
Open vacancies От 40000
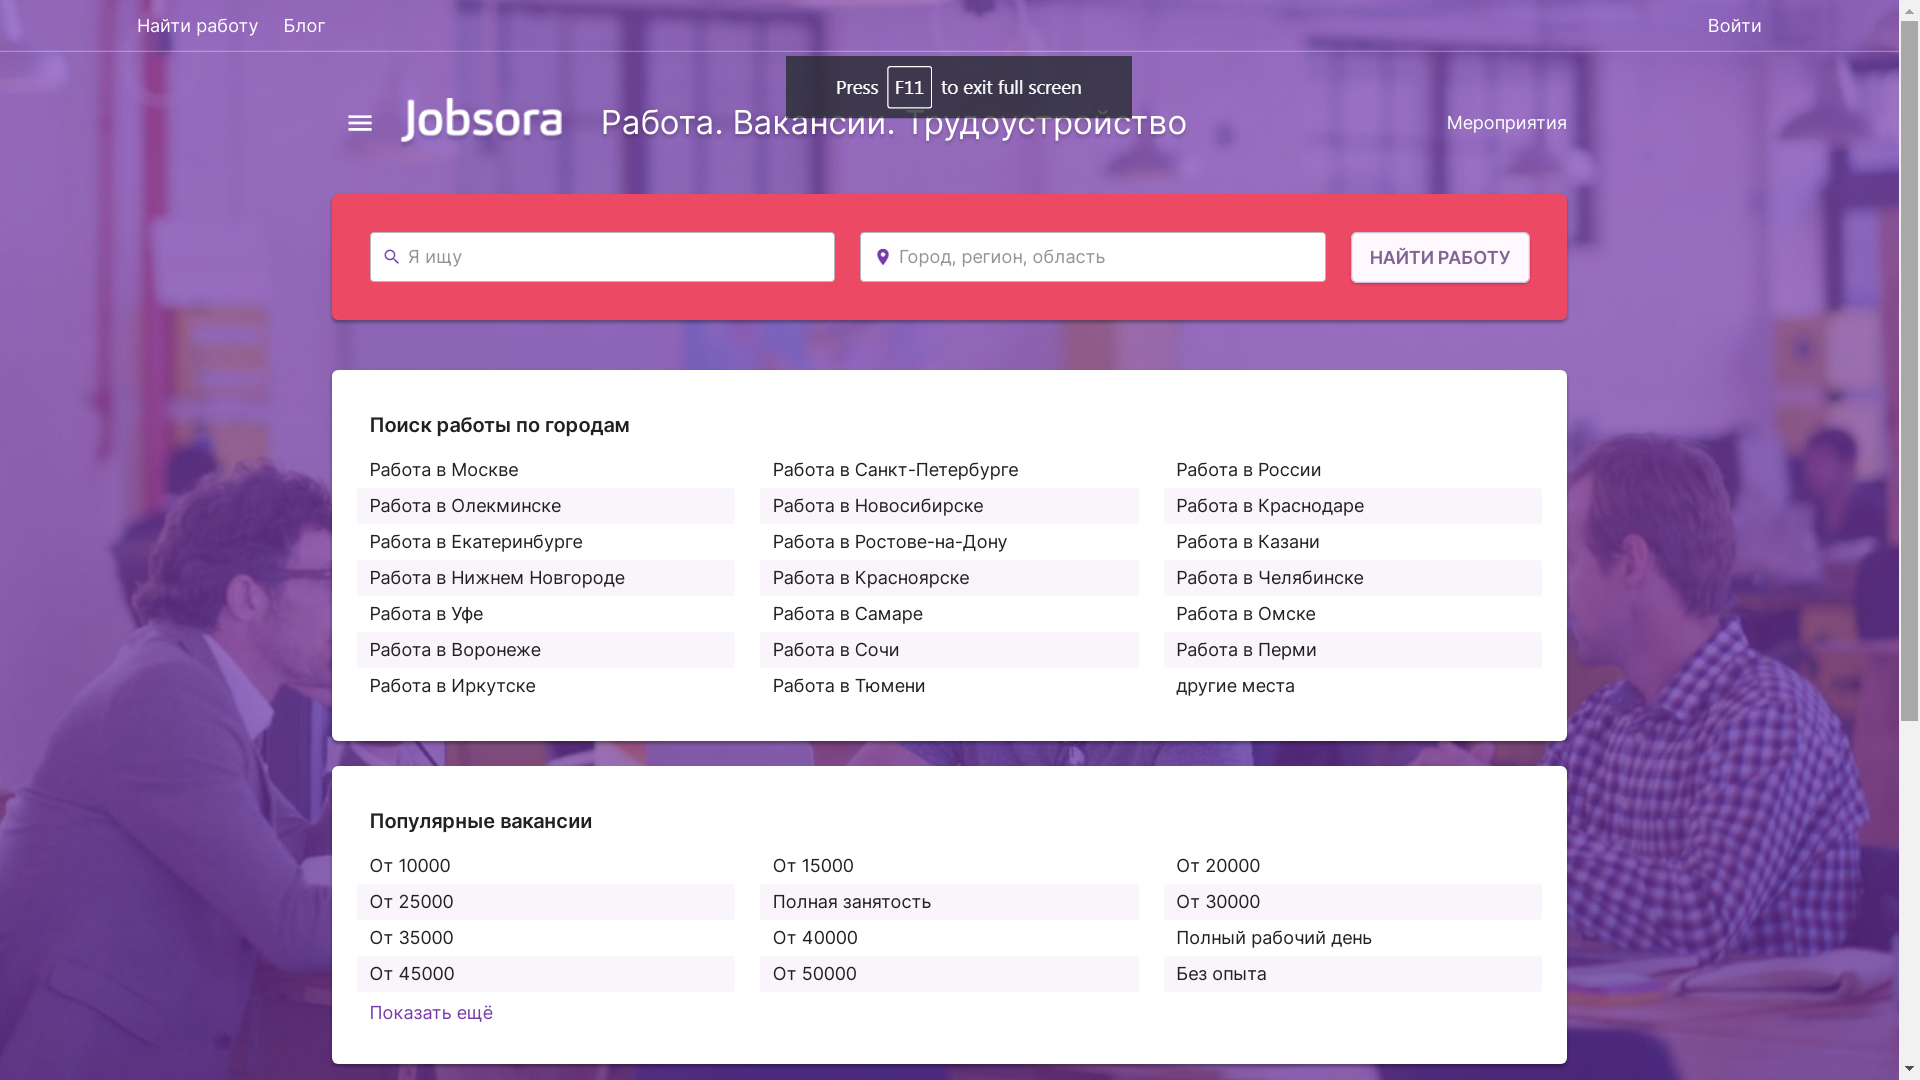point(815,938)
